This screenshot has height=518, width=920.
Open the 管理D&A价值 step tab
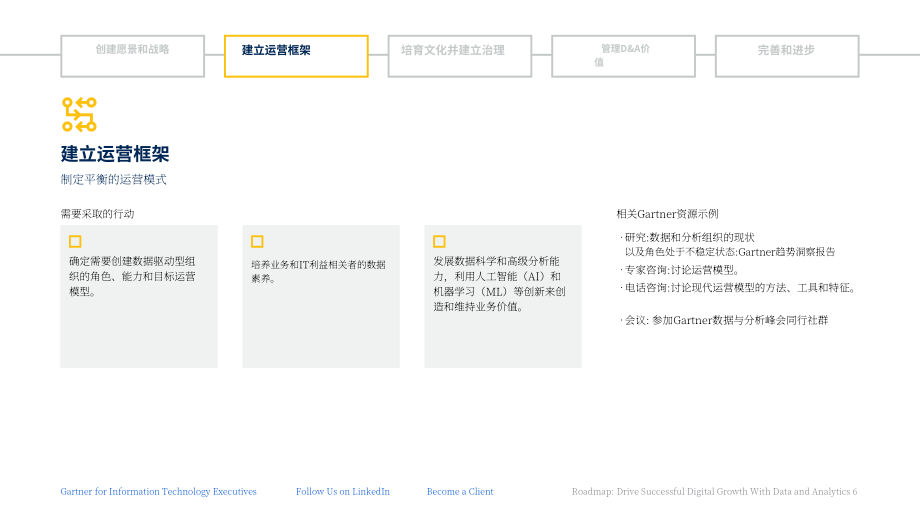coord(624,56)
